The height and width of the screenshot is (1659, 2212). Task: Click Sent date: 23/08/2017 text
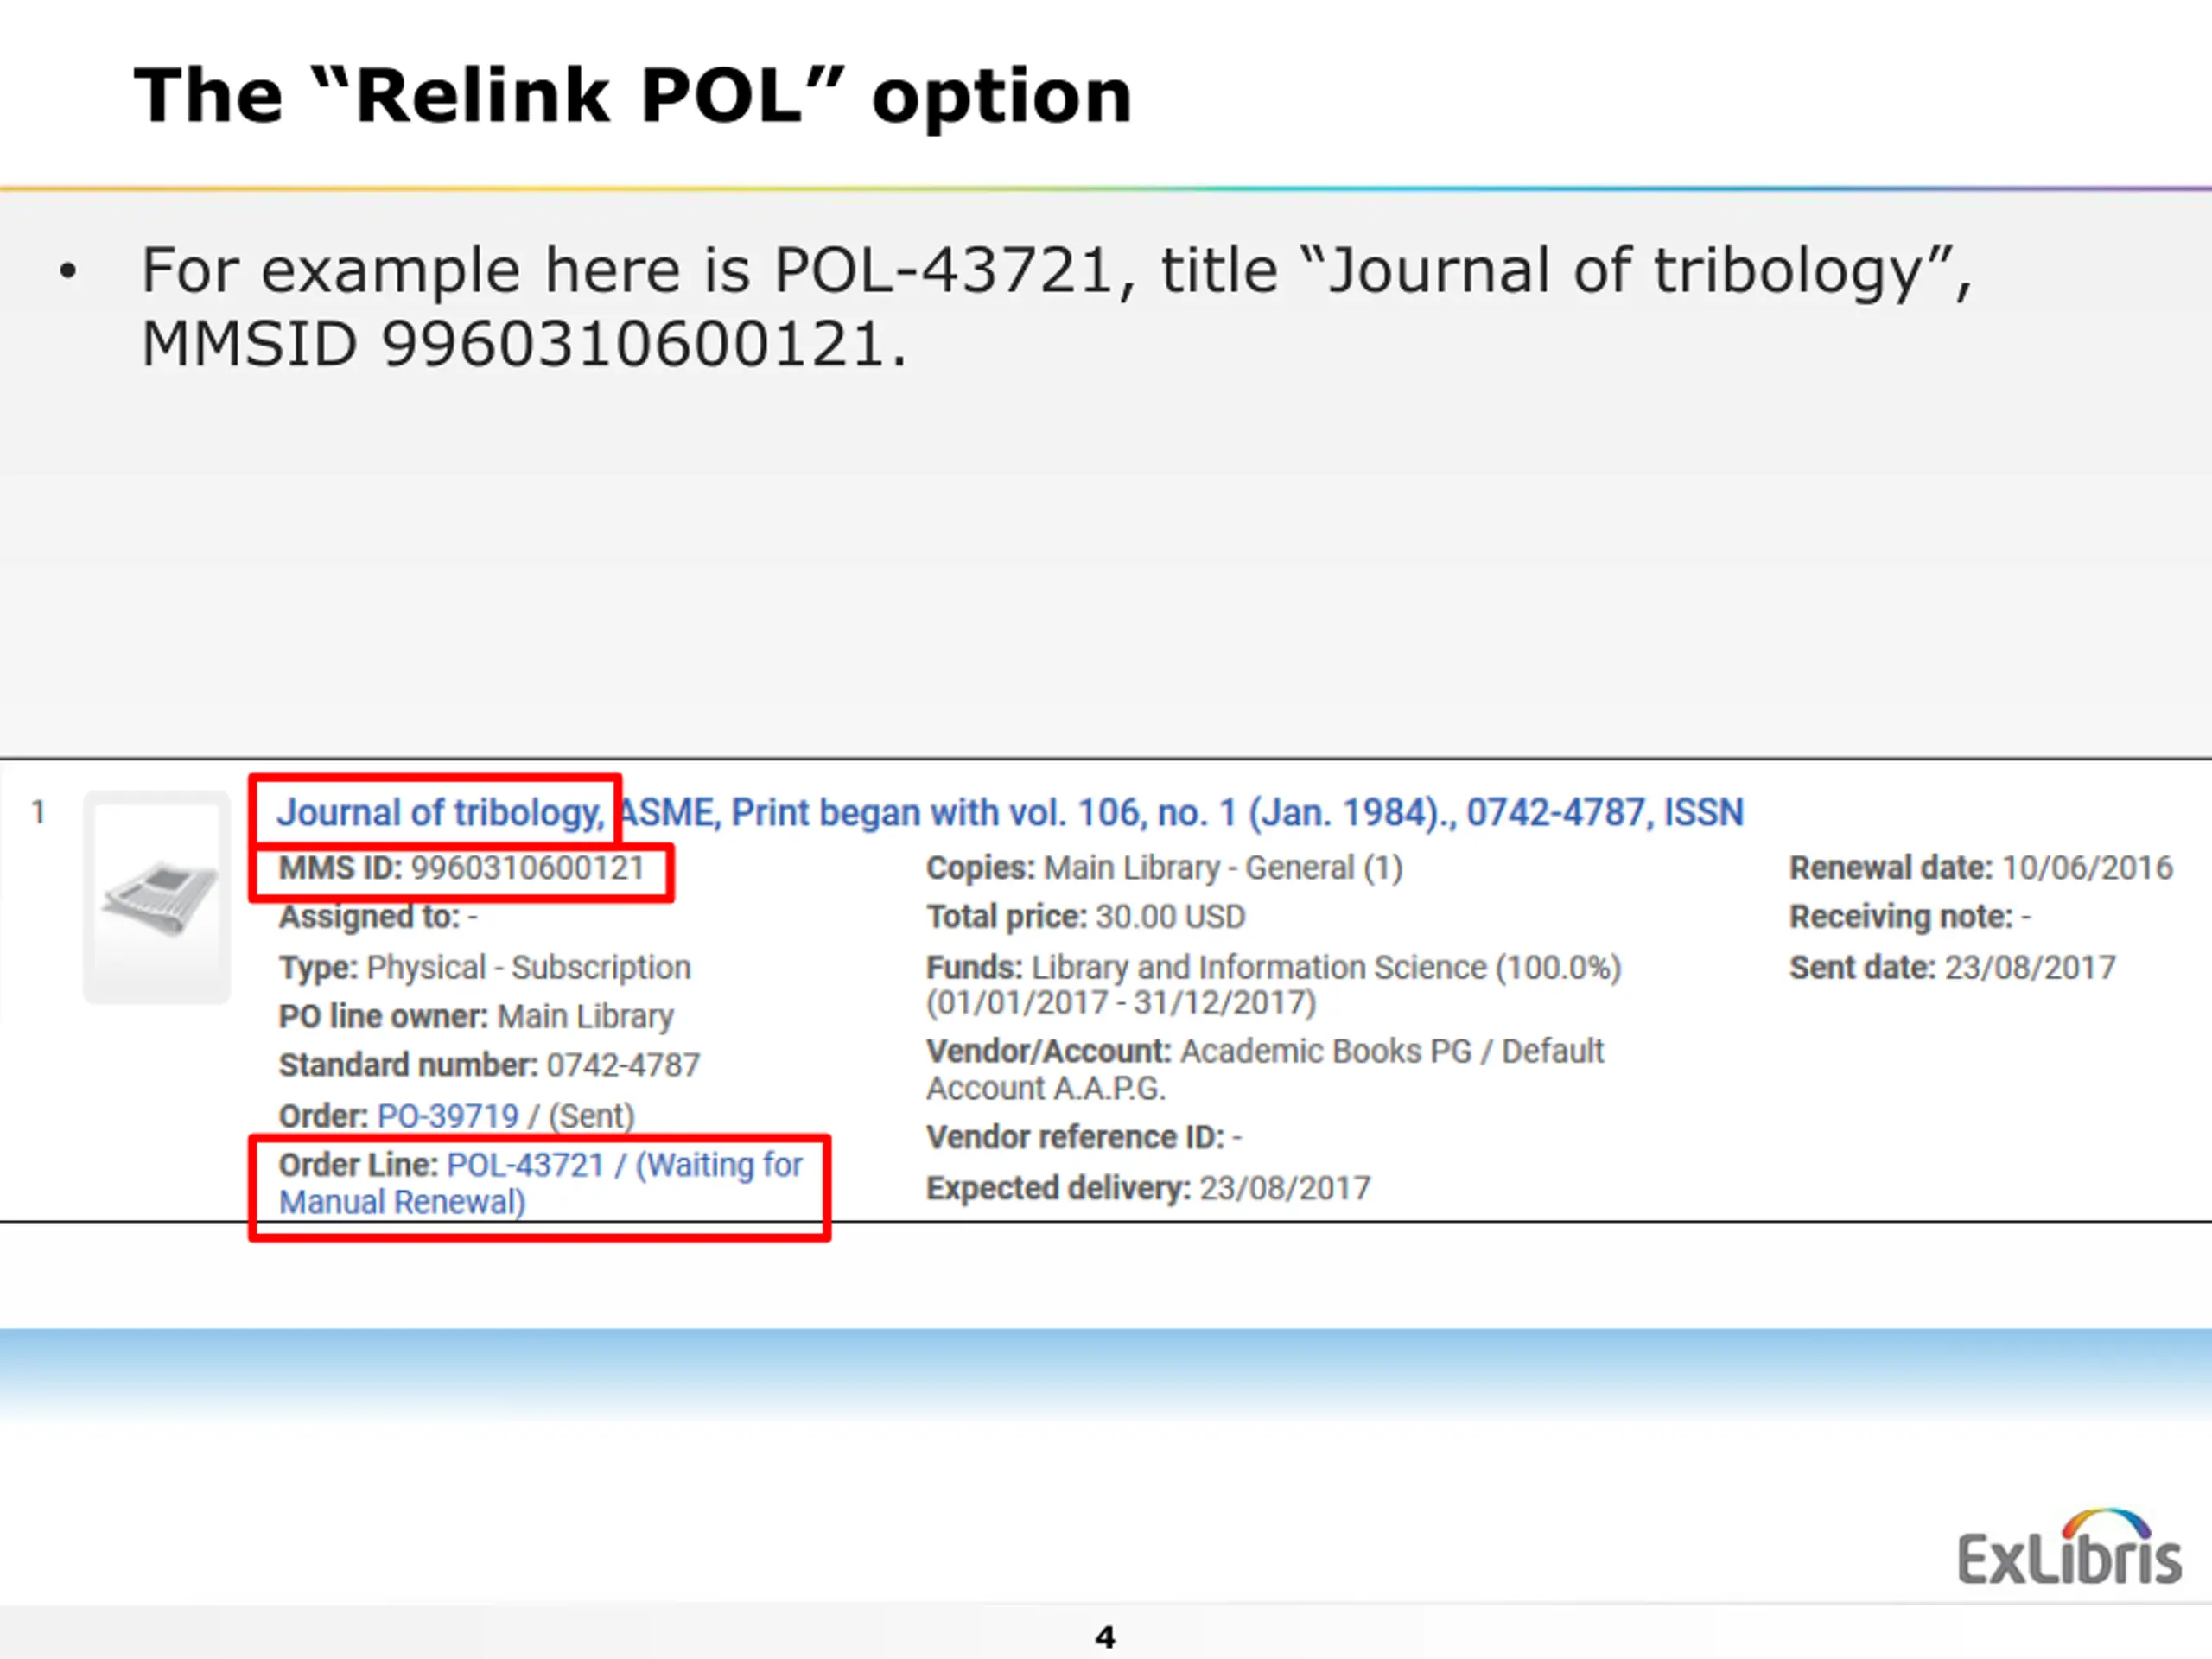pyautogui.click(x=1952, y=967)
